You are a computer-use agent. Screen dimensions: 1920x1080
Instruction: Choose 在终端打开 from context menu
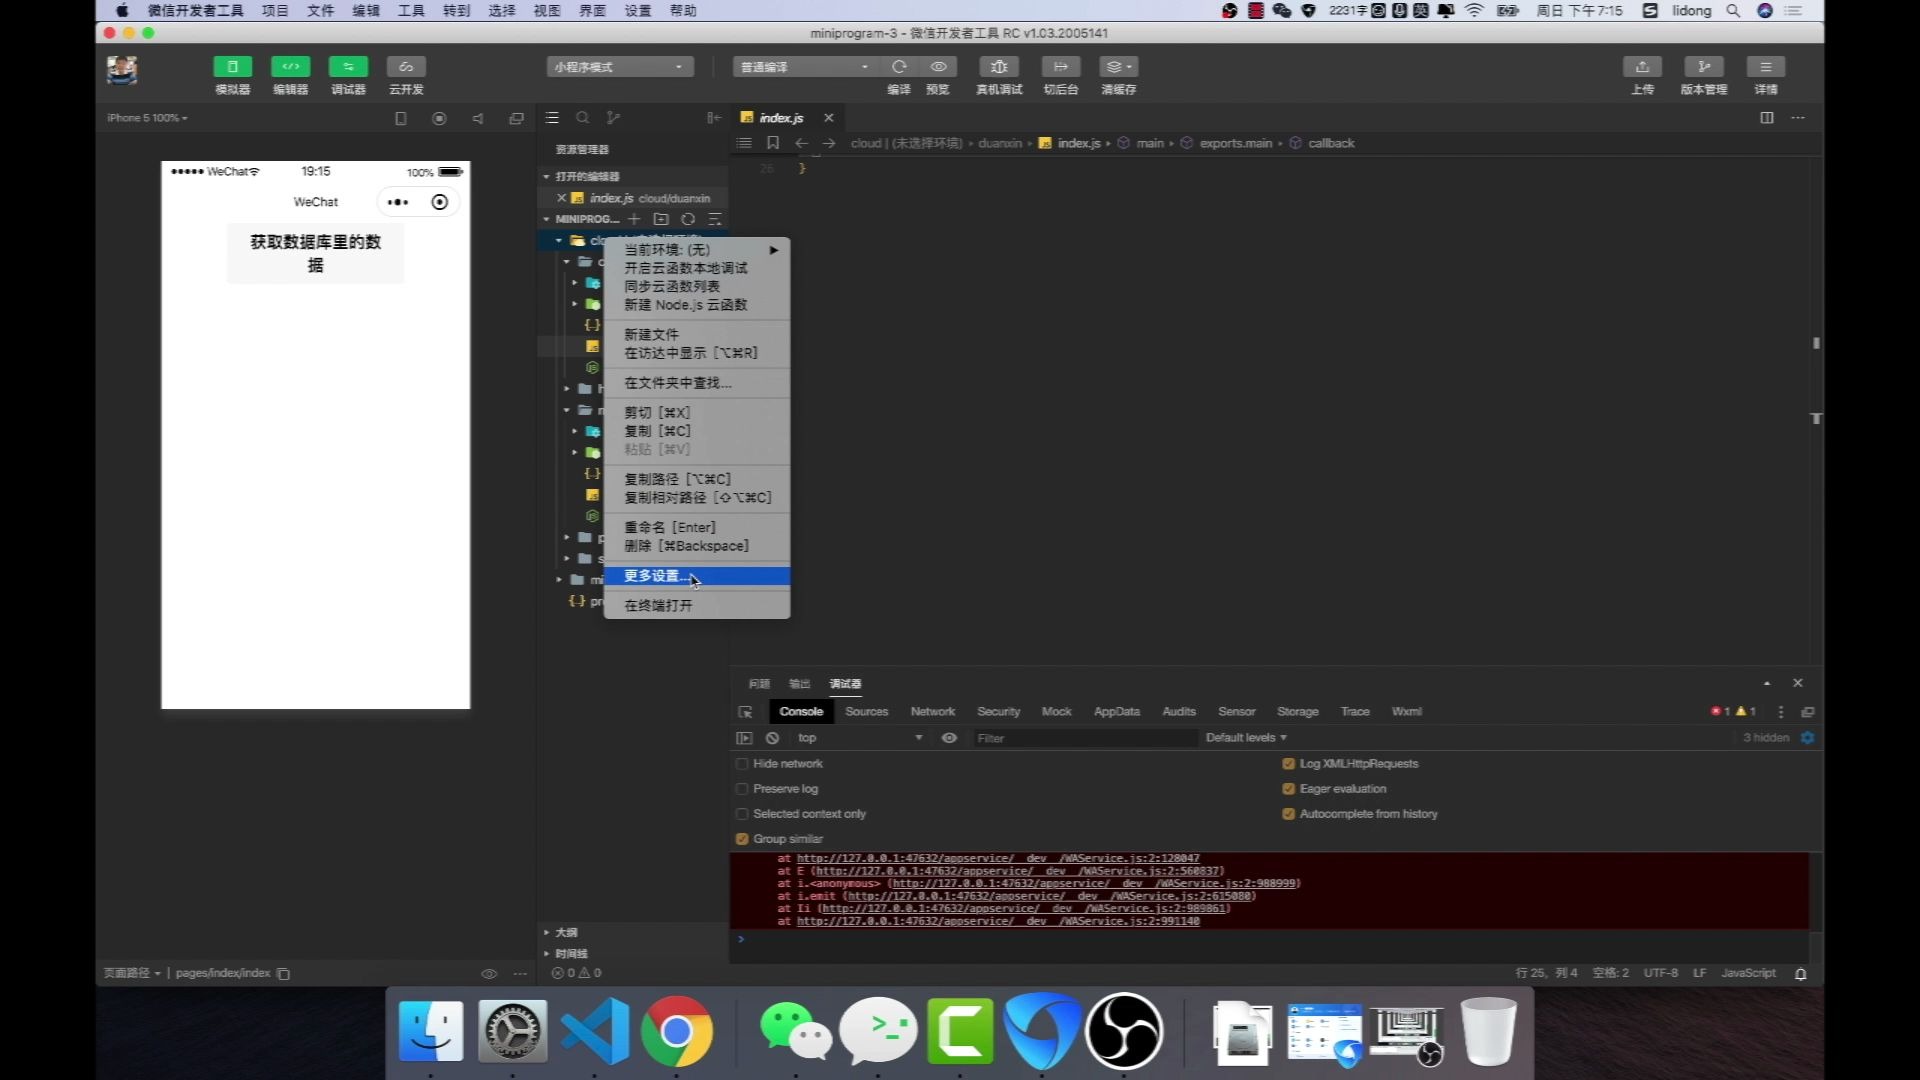click(697, 605)
